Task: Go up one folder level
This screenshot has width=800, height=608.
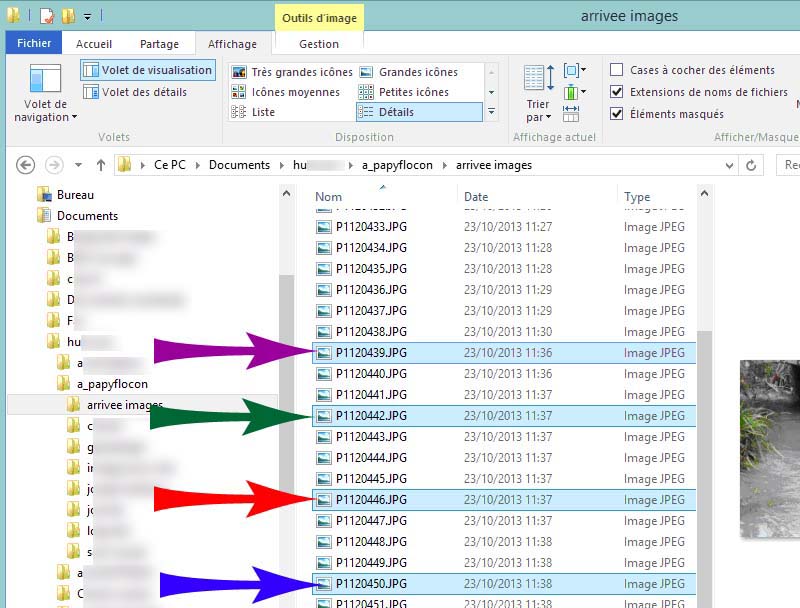Action: coord(101,165)
